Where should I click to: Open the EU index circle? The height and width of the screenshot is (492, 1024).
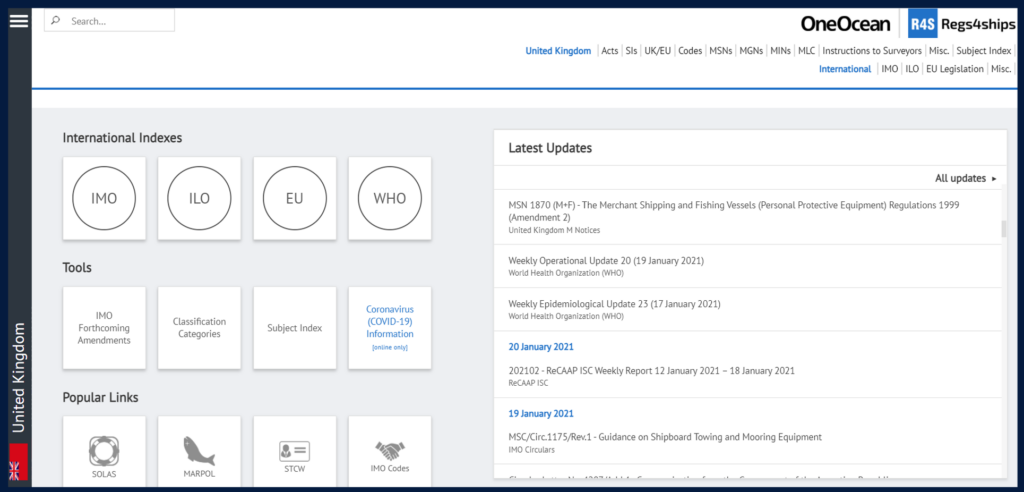pyautogui.click(x=295, y=199)
